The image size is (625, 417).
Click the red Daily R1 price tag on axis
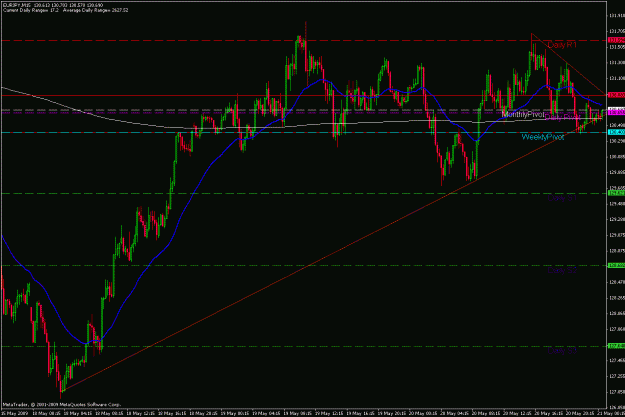616,40
